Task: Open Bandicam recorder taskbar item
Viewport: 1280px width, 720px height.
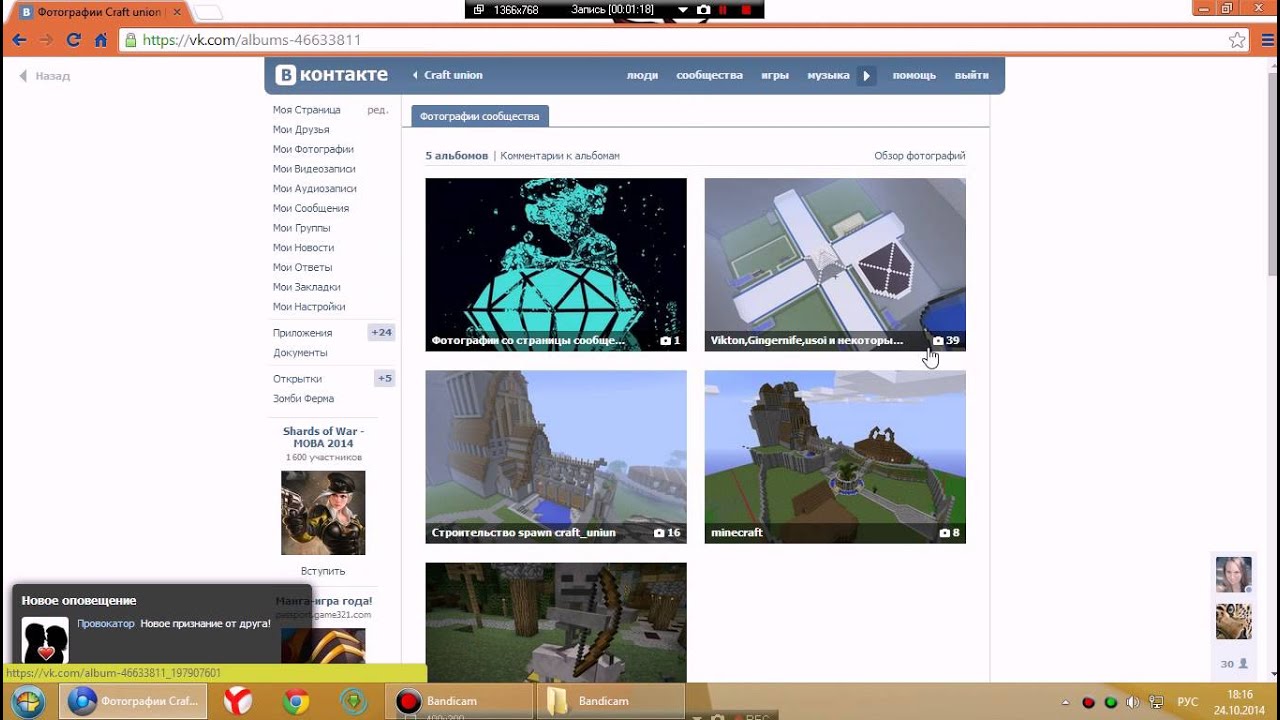Action: [x=458, y=701]
